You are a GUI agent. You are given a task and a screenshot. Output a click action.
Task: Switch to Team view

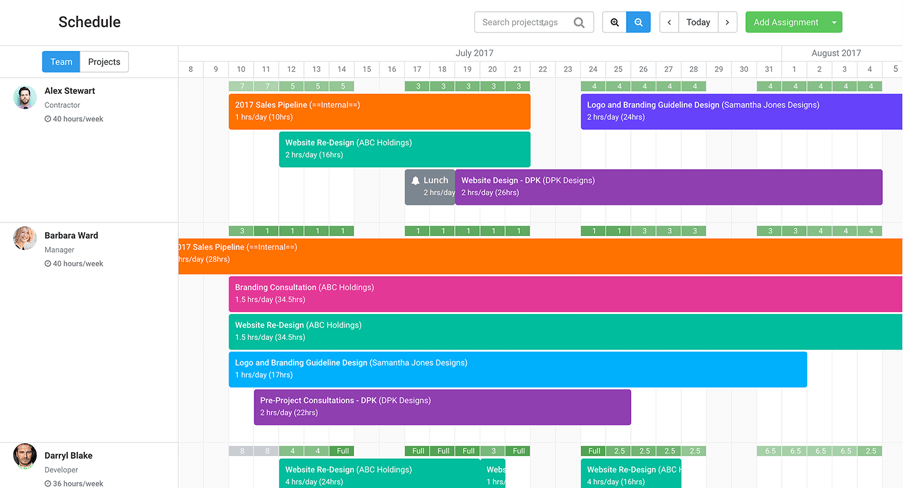(x=61, y=62)
